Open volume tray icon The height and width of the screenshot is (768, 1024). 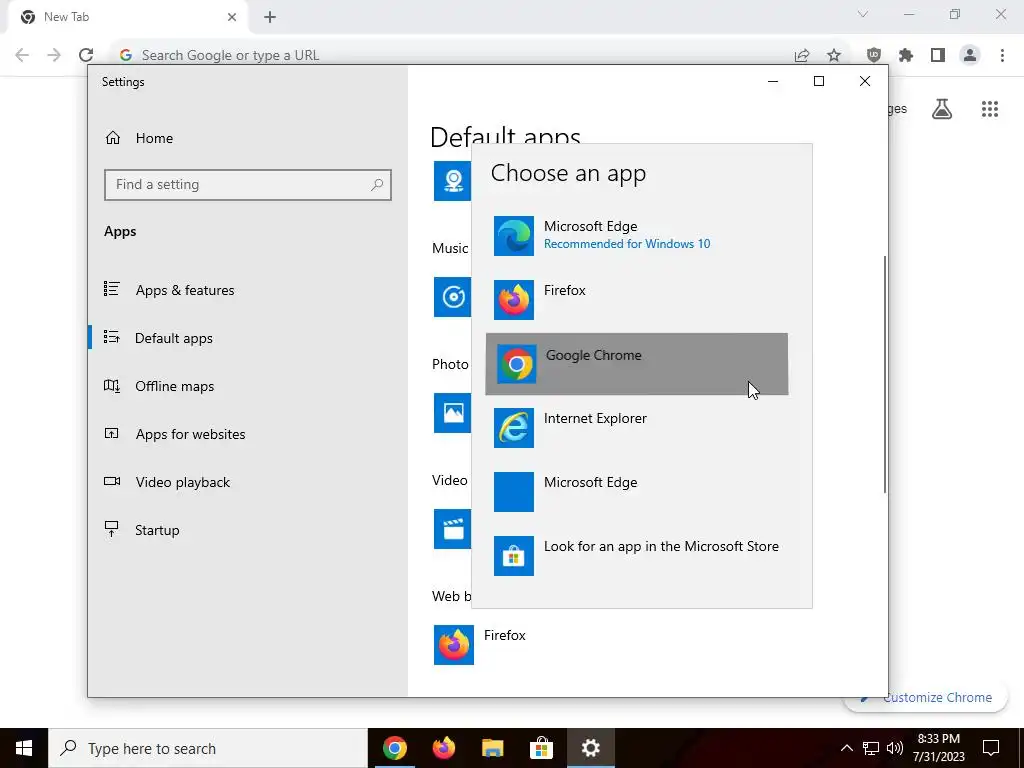click(x=895, y=748)
